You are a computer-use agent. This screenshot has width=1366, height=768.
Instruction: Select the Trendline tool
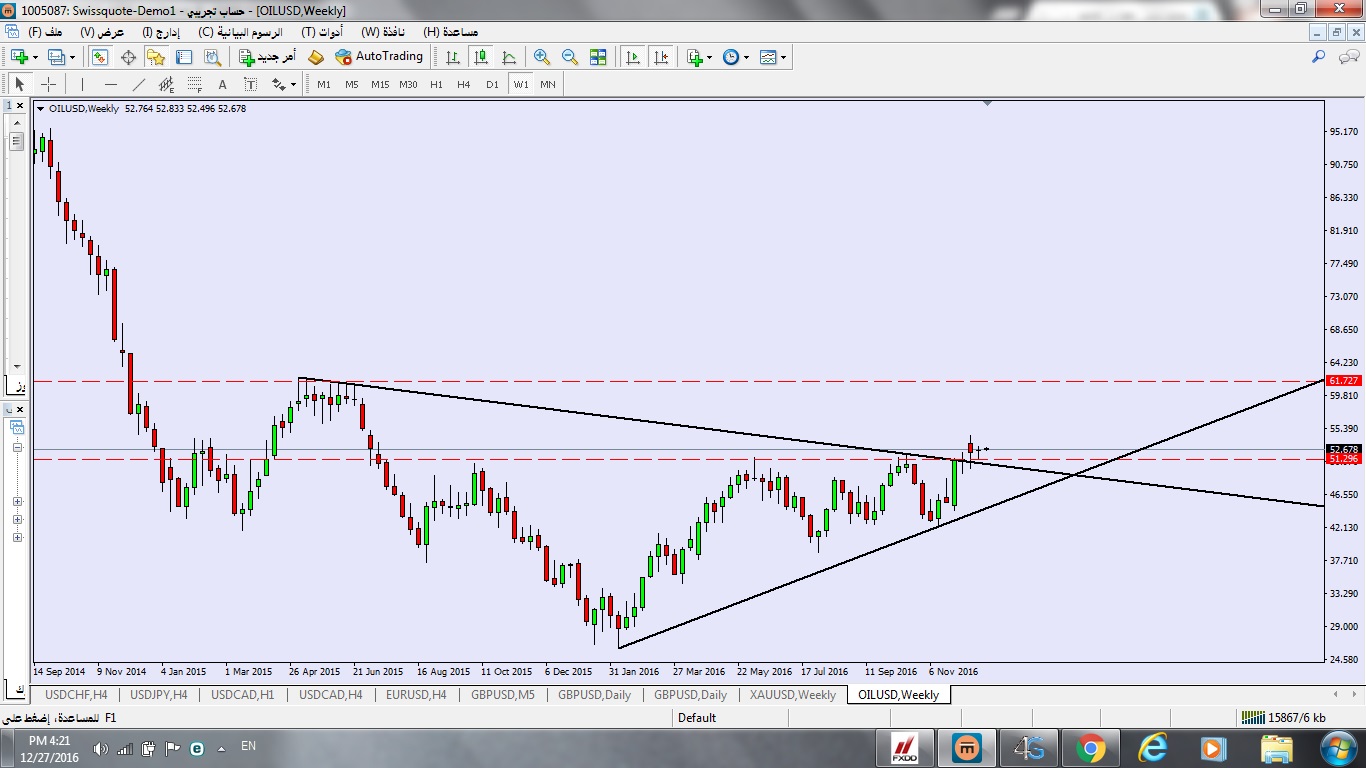[138, 84]
